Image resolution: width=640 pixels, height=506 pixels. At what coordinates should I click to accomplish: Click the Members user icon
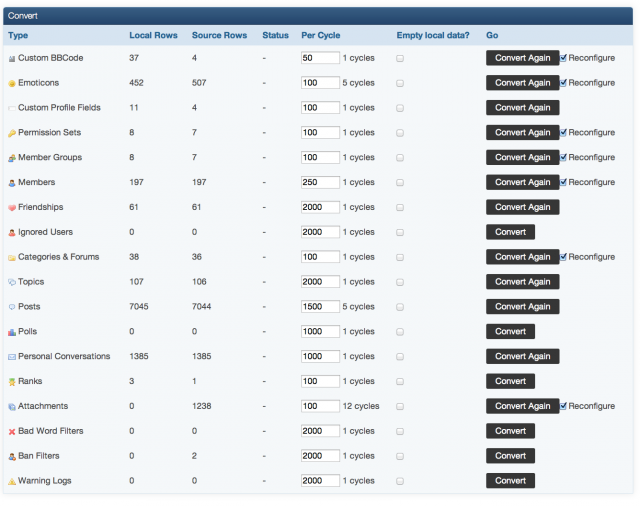coord(12,183)
